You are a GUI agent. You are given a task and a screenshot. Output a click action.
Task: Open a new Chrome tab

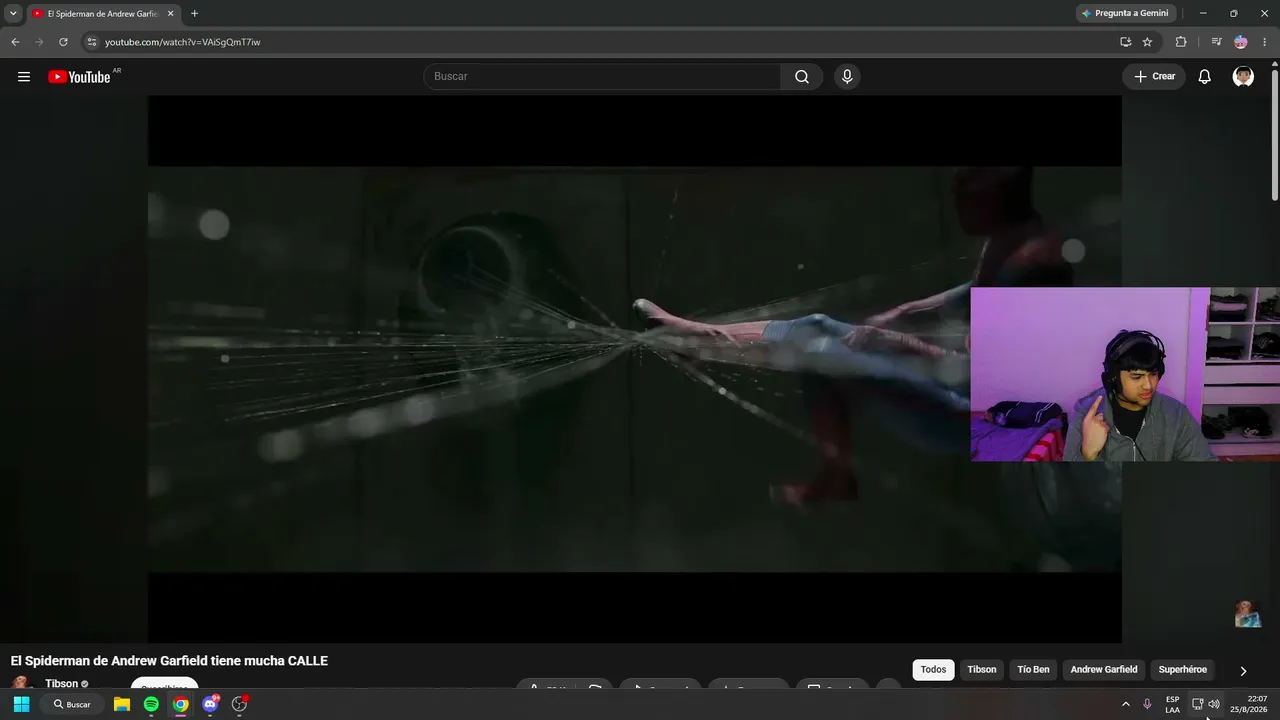click(194, 13)
